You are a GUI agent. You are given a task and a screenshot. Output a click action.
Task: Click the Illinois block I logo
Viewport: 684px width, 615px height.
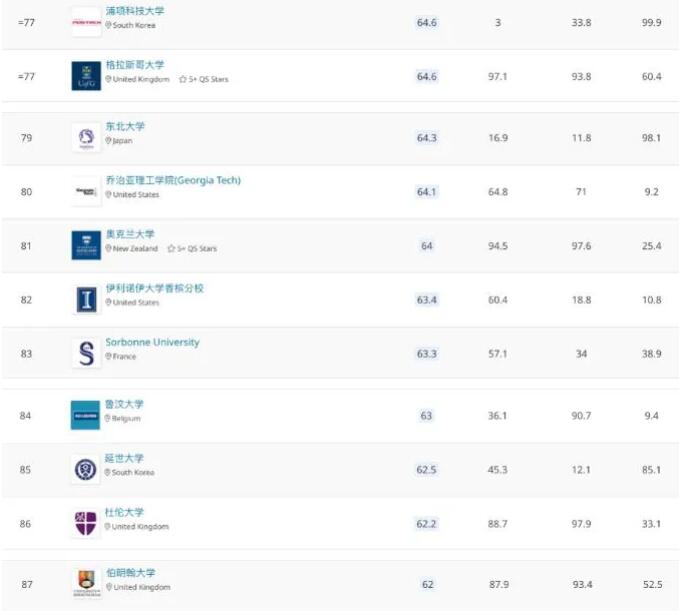[86, 300]
